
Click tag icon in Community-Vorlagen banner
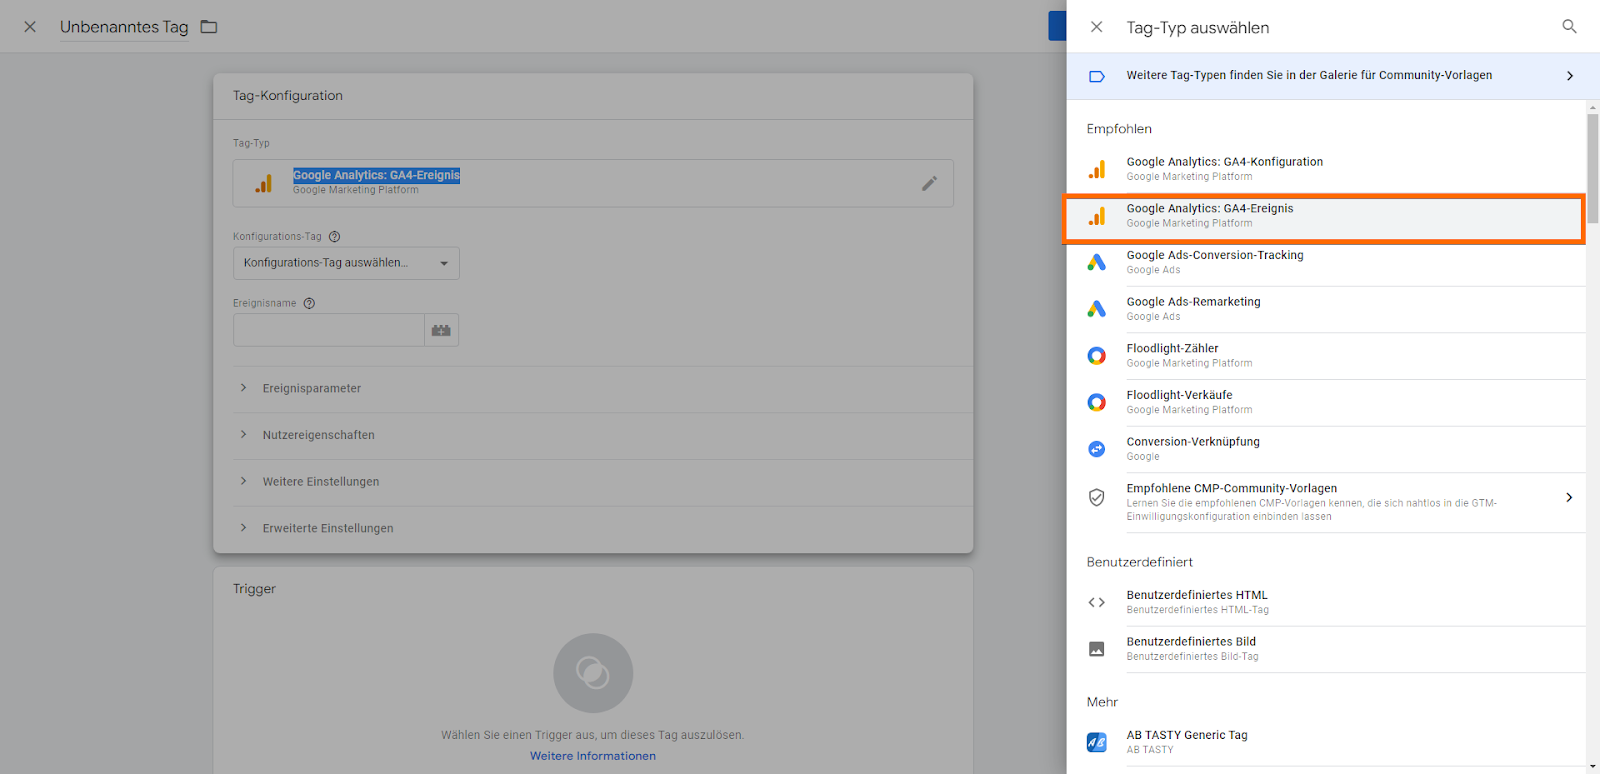coord(1097,76)
